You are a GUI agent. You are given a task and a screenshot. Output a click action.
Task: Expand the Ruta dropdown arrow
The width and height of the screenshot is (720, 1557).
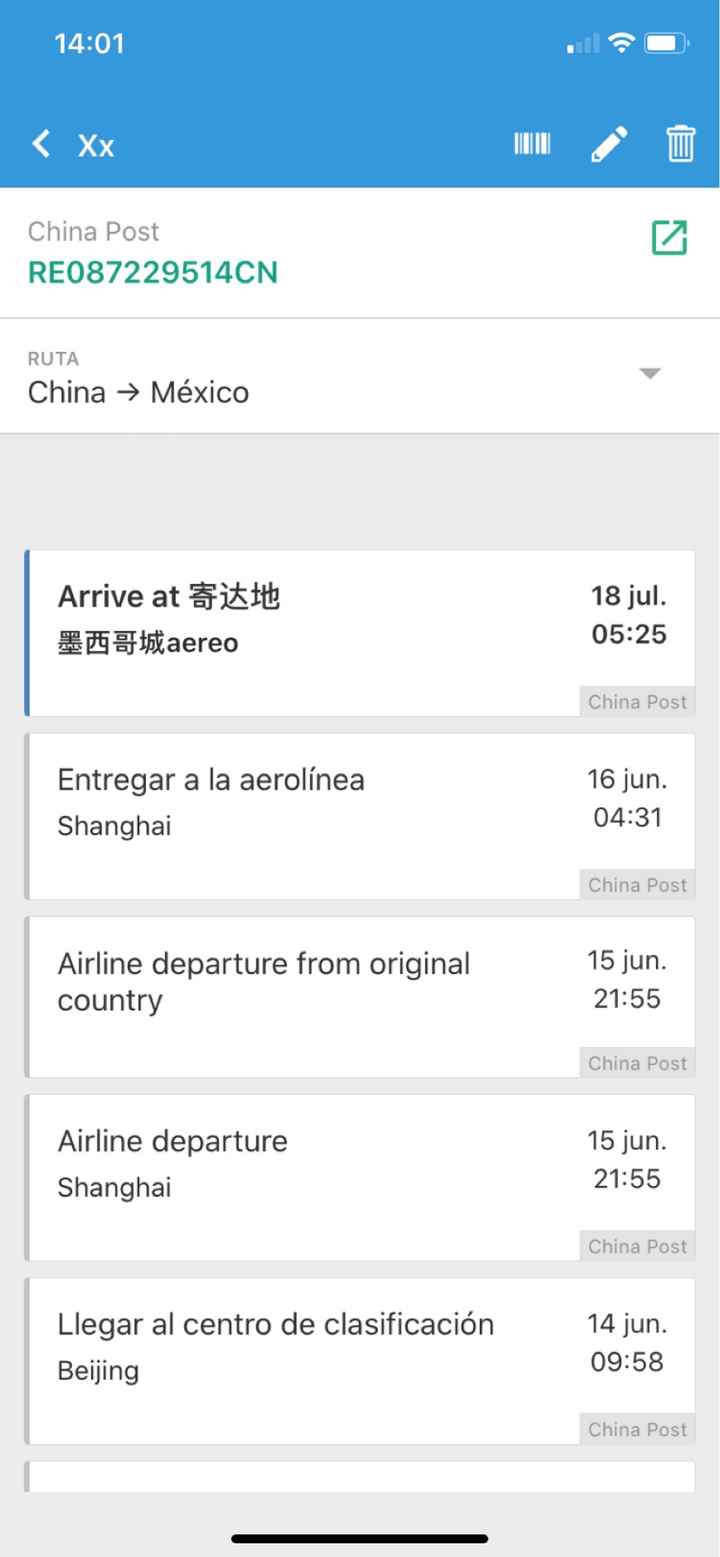[650, 374]
